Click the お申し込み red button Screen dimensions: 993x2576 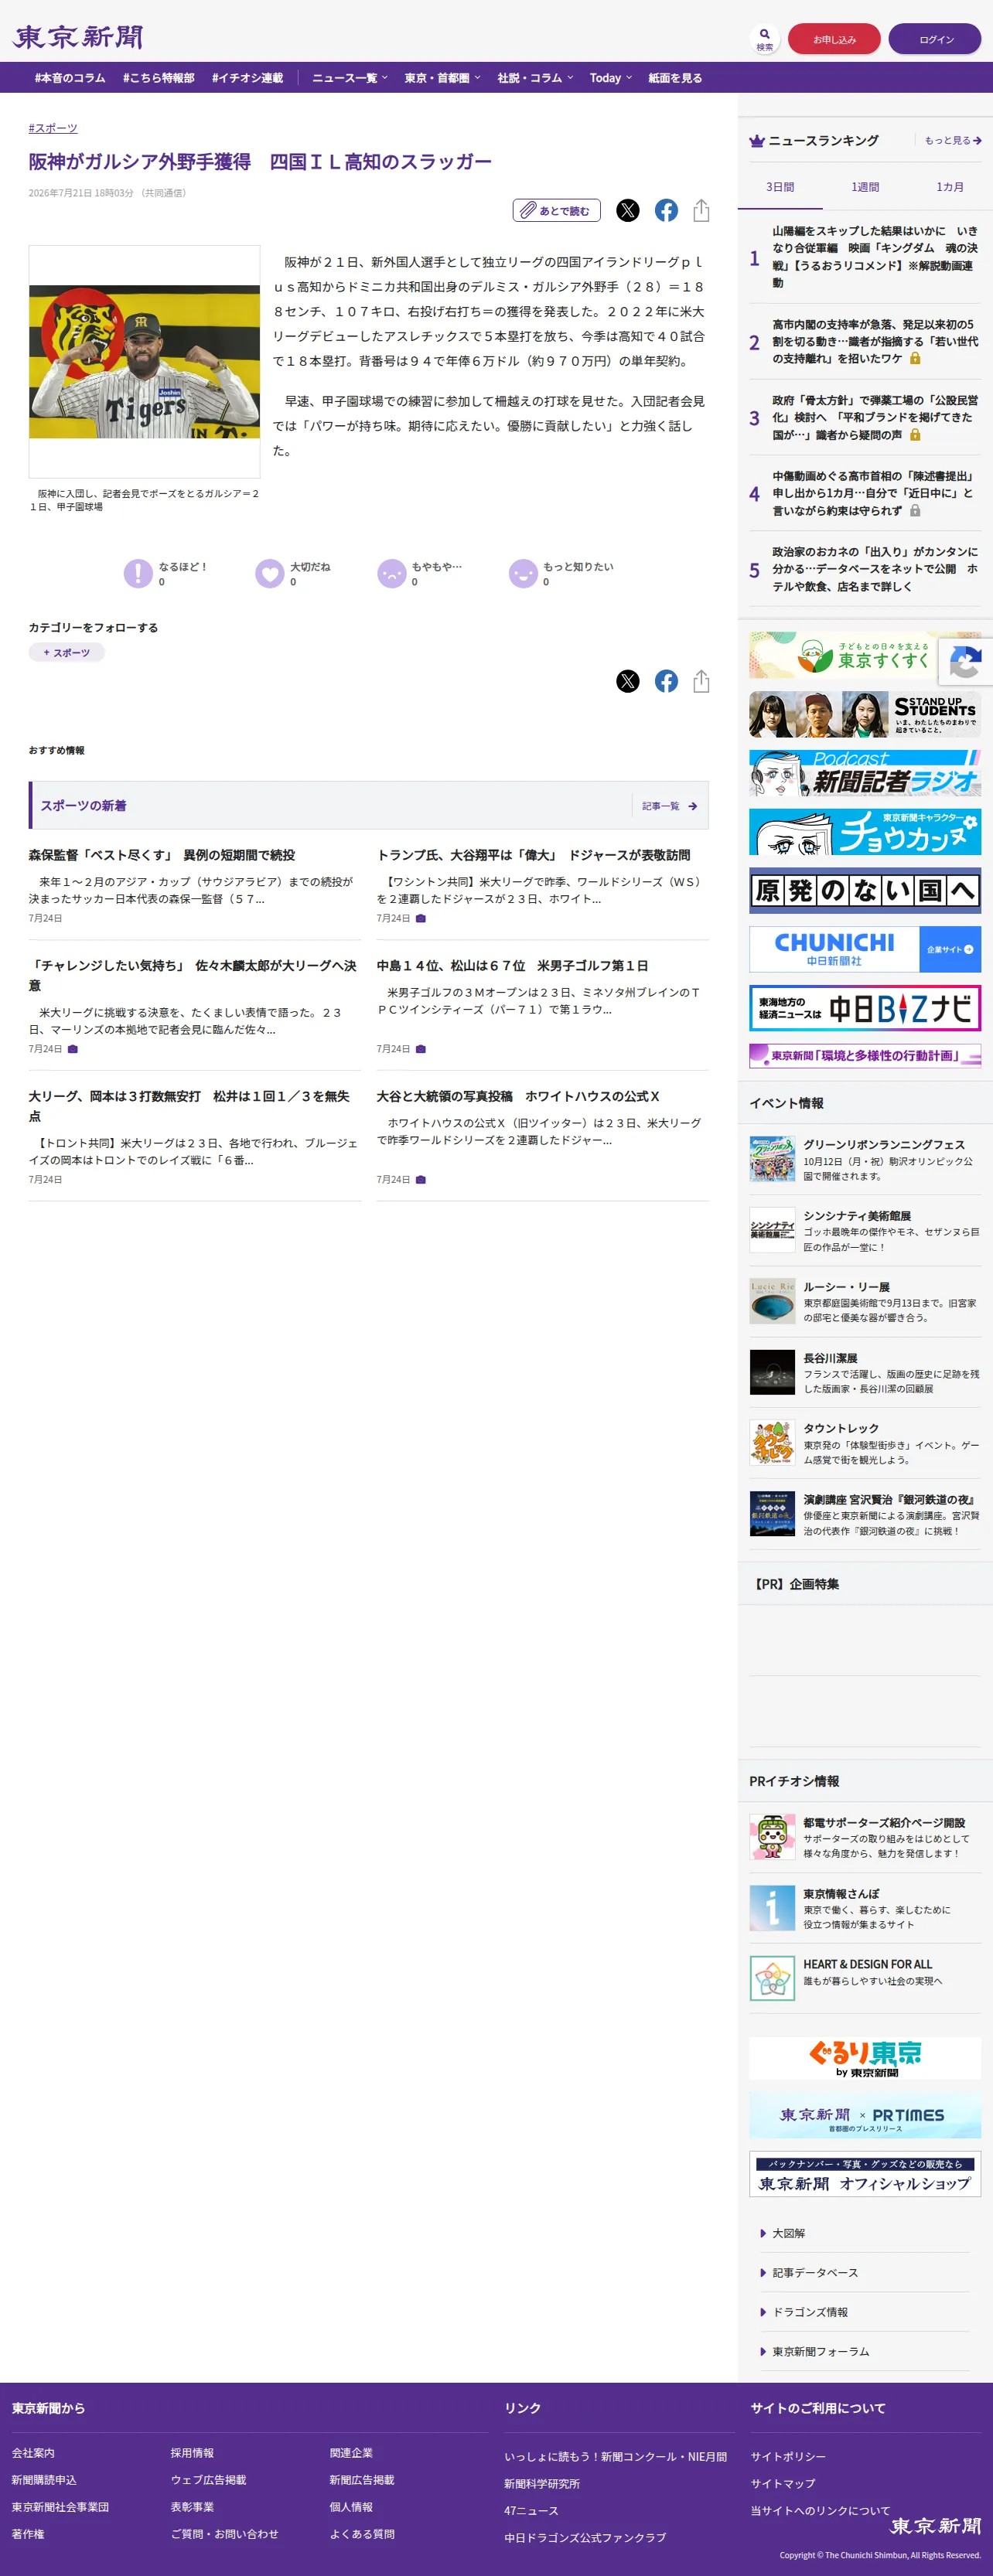(834, 39)
